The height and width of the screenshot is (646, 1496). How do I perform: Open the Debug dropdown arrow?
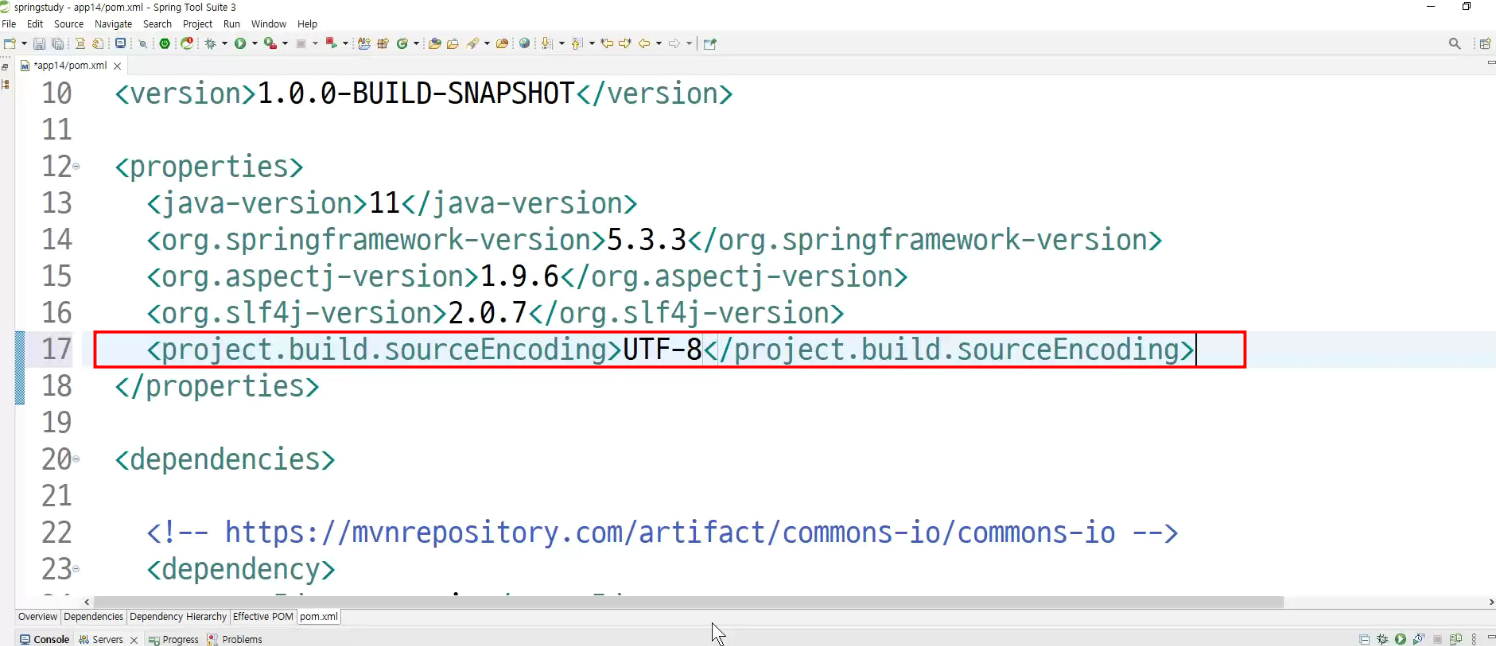tap(224, 44)
